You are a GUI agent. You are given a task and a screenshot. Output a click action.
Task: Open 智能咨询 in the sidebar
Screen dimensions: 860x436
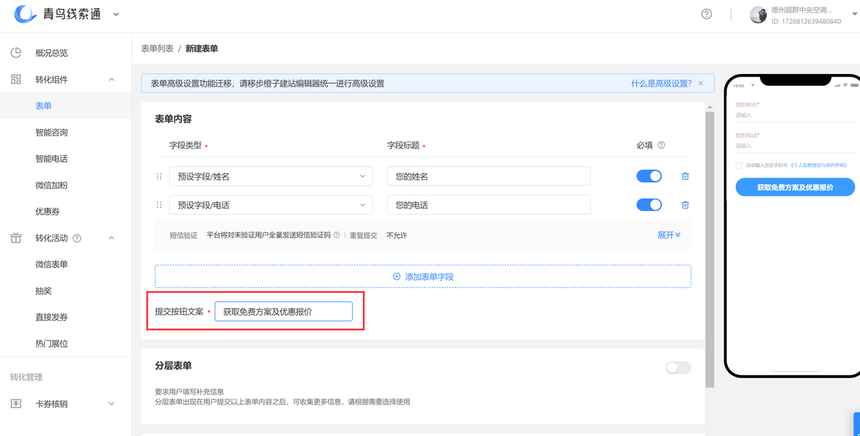[x=52, y=132]
